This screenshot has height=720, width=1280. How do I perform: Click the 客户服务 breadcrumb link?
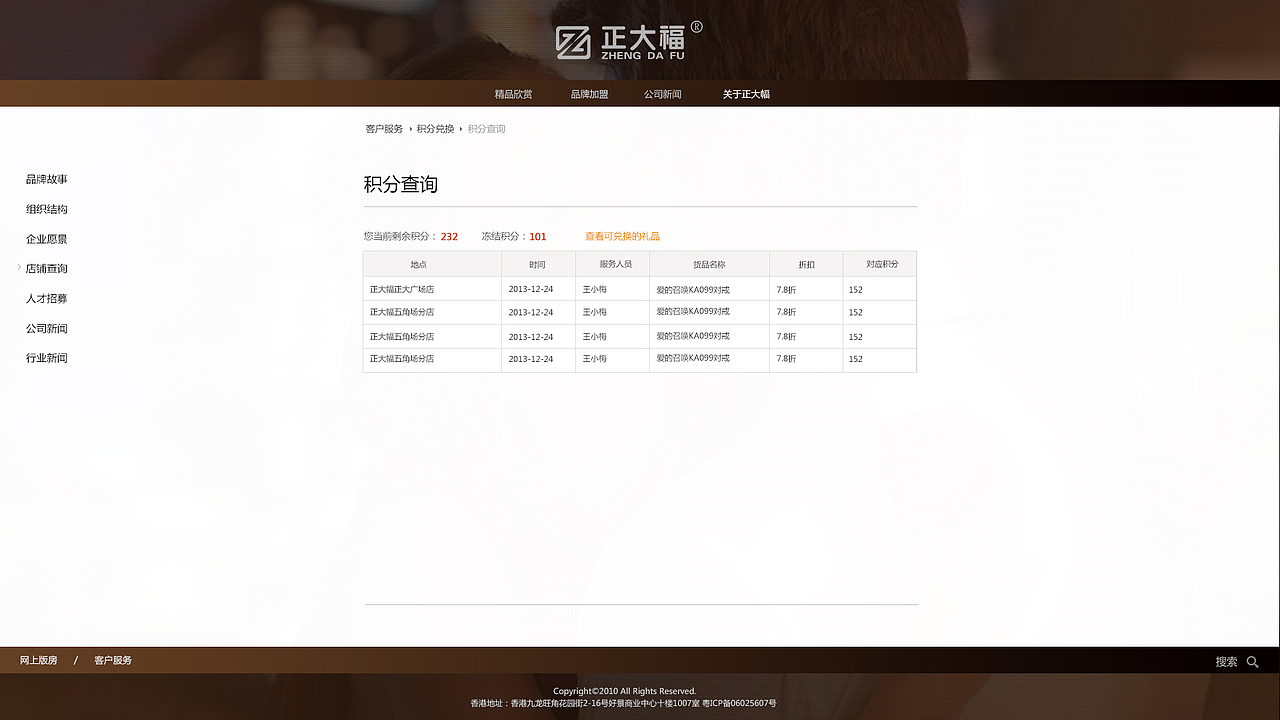383,128
